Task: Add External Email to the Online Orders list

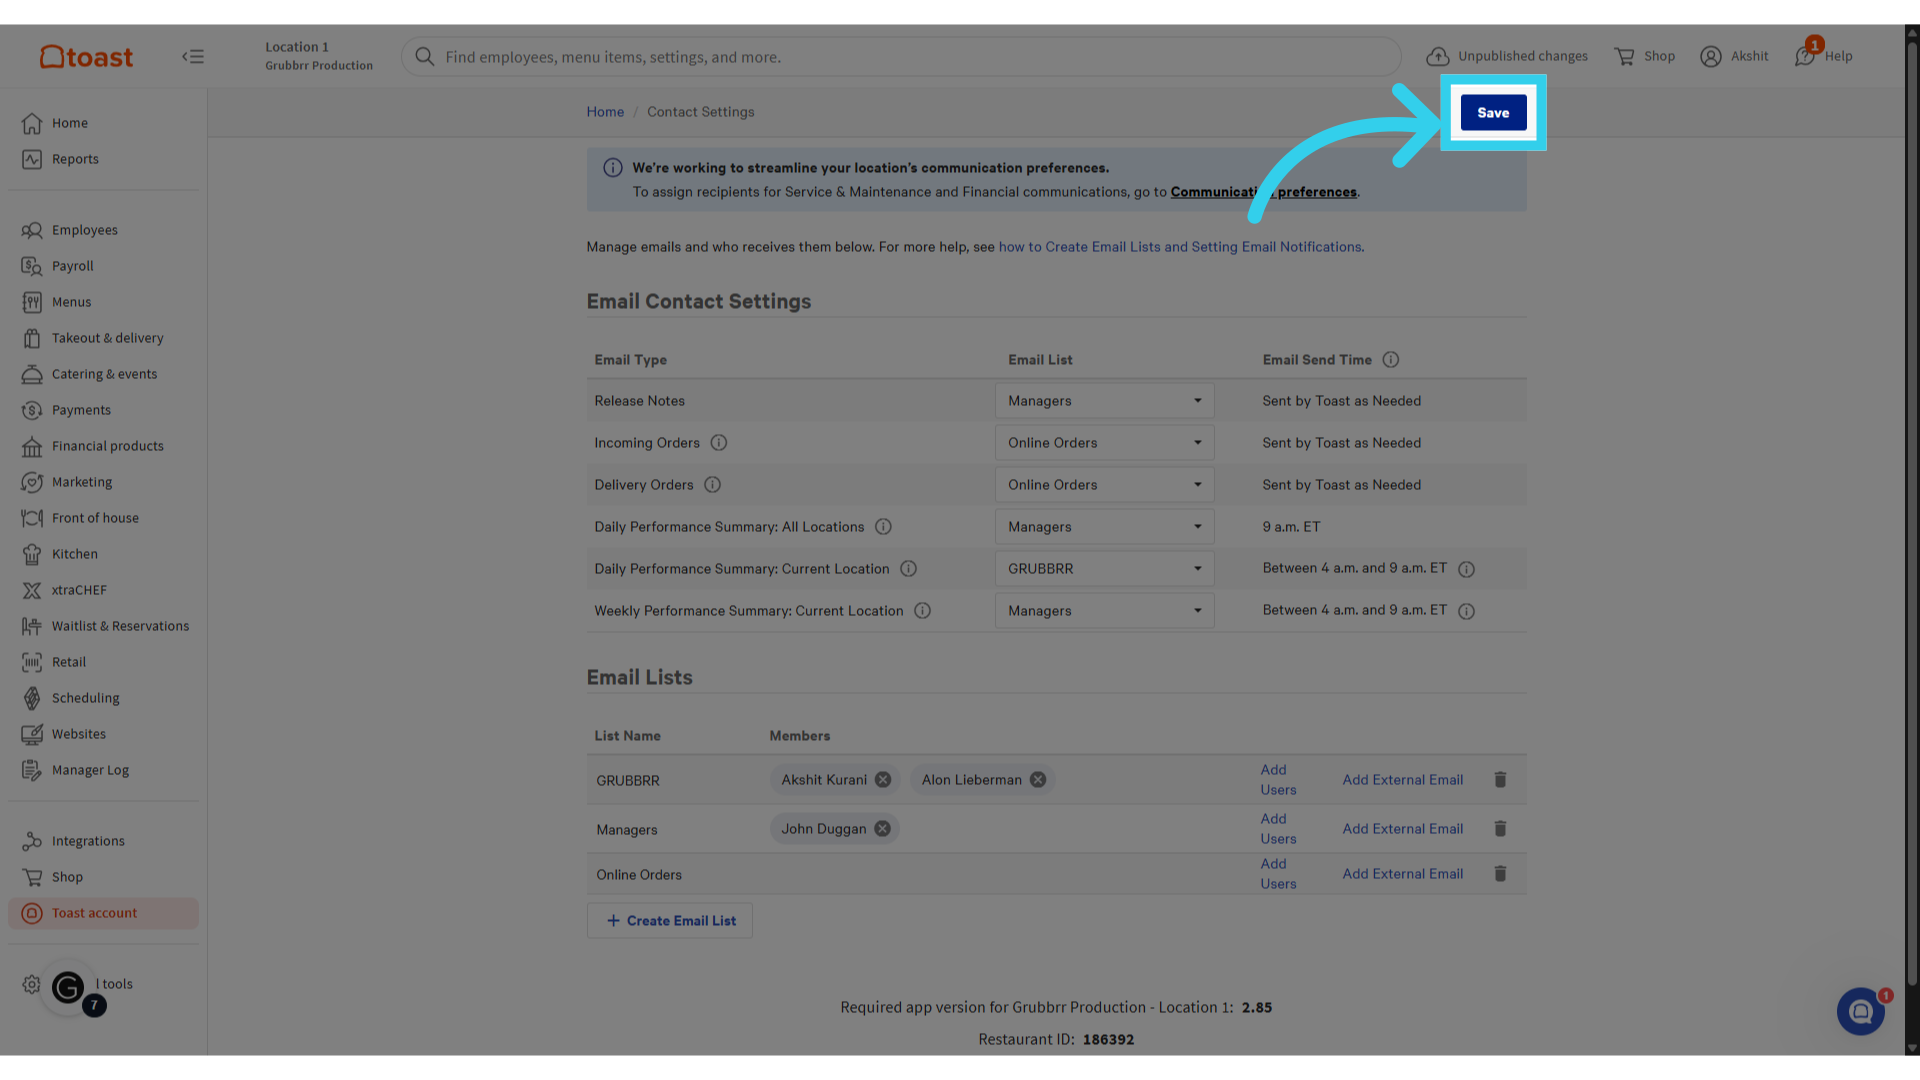Action: coord(1402,873)
